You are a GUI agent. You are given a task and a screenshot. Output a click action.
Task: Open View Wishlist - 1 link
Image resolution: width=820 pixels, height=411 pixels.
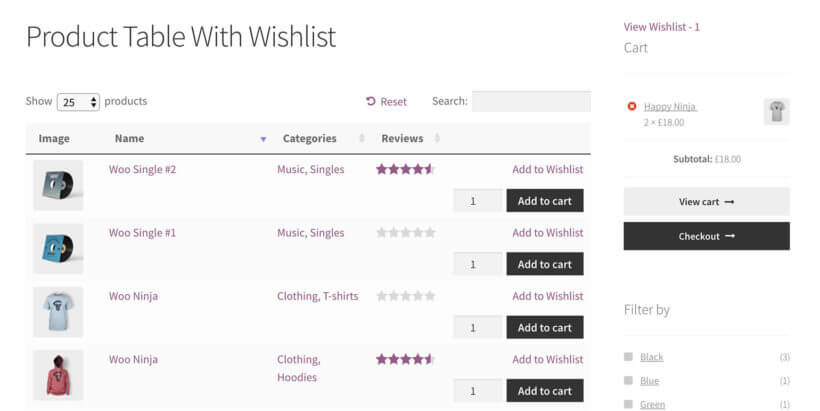click(662, 27)
